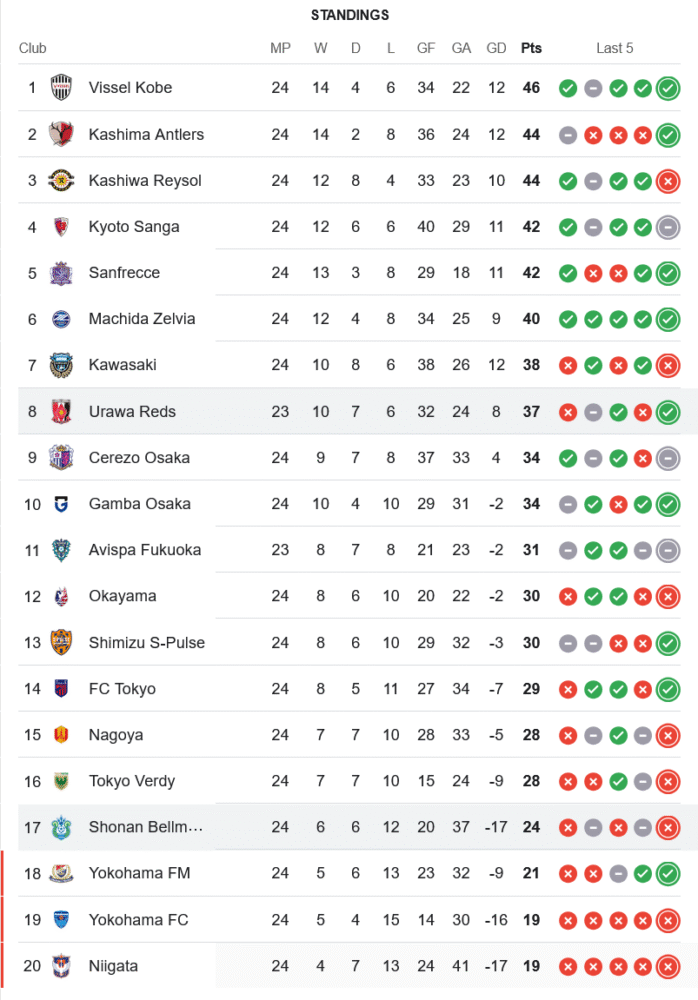Screen dimensions: 698x1000
Task: Click Yokohama FM's most recent win indicator
Action: coord(668,873)
